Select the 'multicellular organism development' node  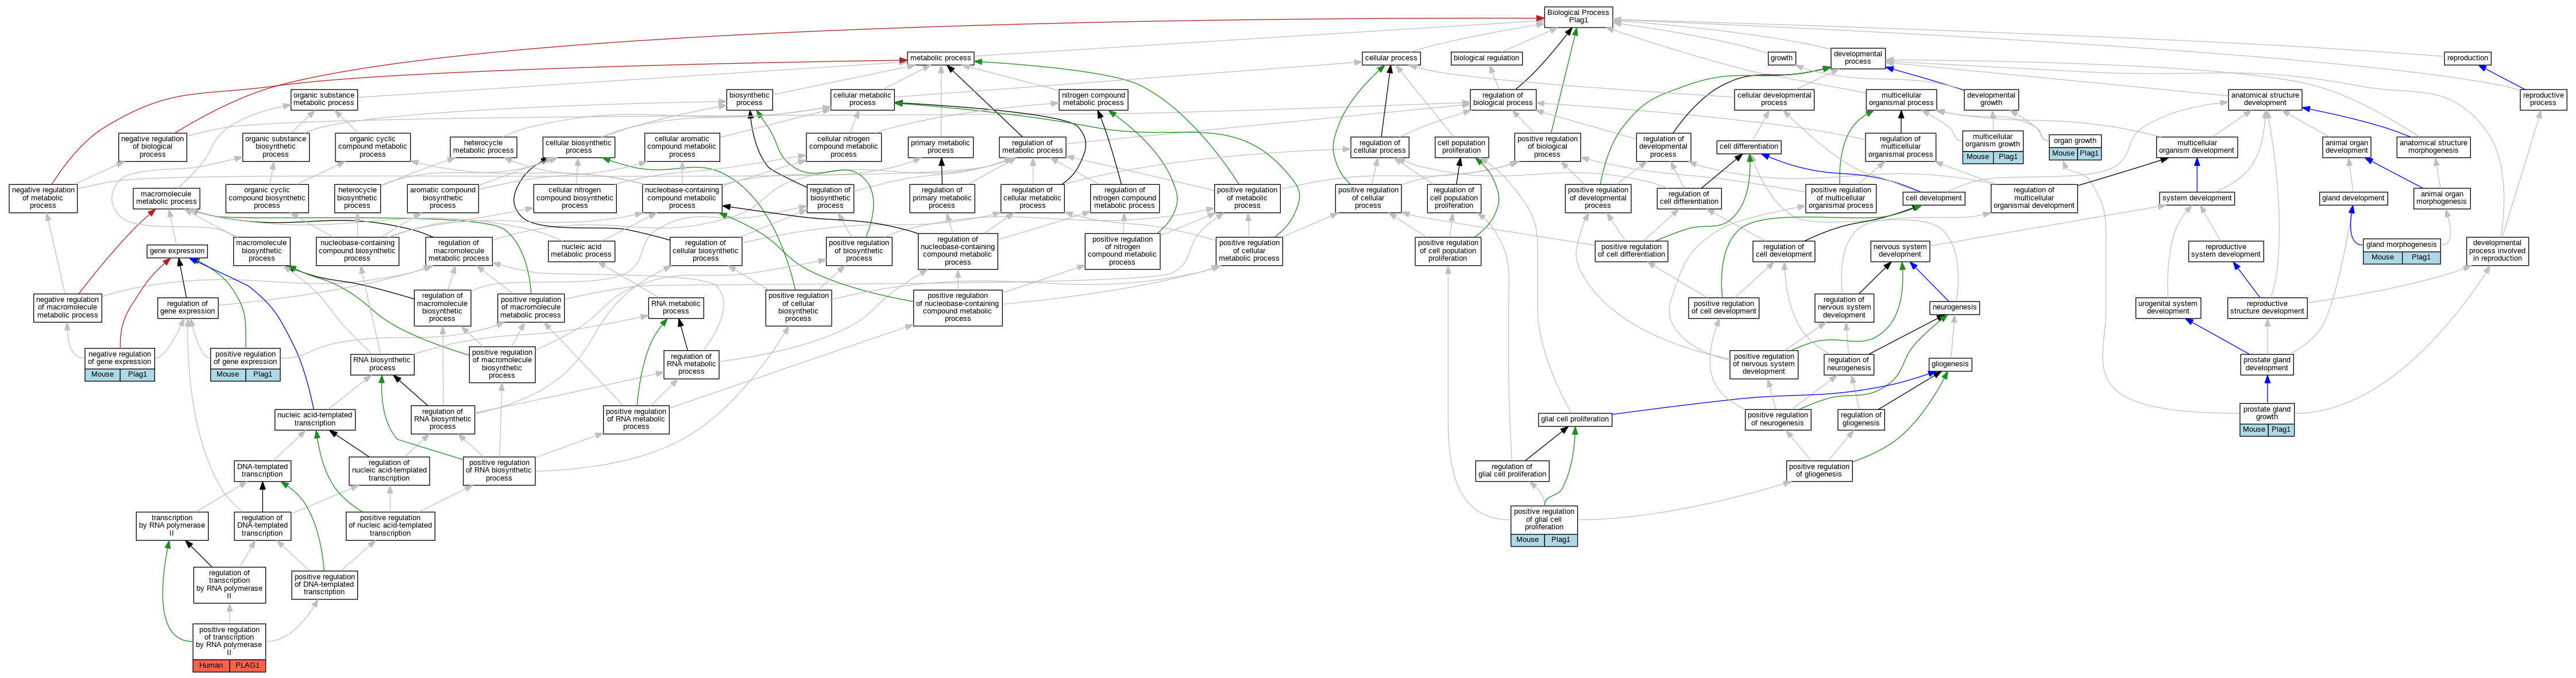2197,147
